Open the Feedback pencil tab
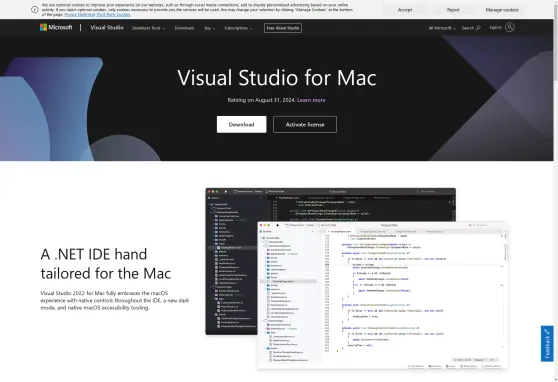Screen dimensions: 558x382 [x=547, y=344]
